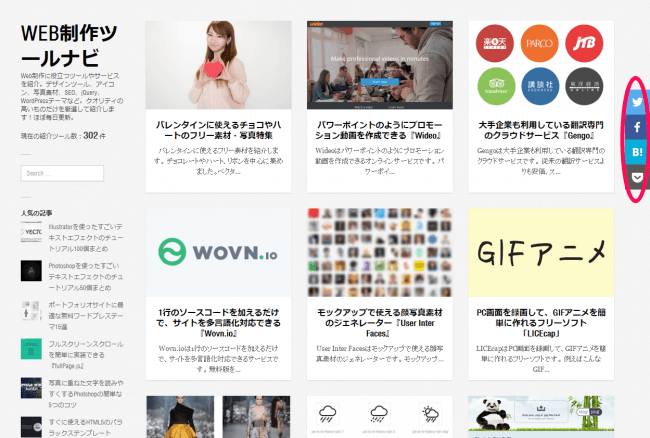Image resolution: width=650 pixels, height=438 pixels.
Task: Bookmark the page with the Hatena B! icon
Action: [x=637, y=152]
